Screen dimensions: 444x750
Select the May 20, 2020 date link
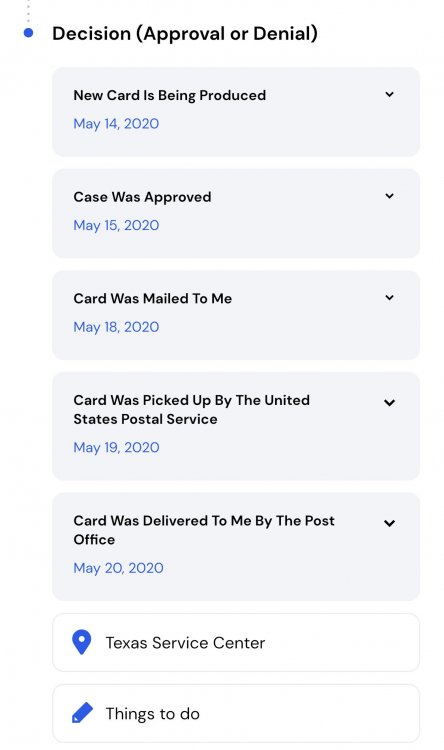pos(118,568)
